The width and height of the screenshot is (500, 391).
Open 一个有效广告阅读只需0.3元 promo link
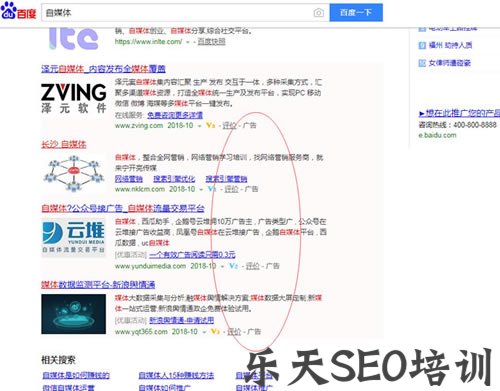192,255
